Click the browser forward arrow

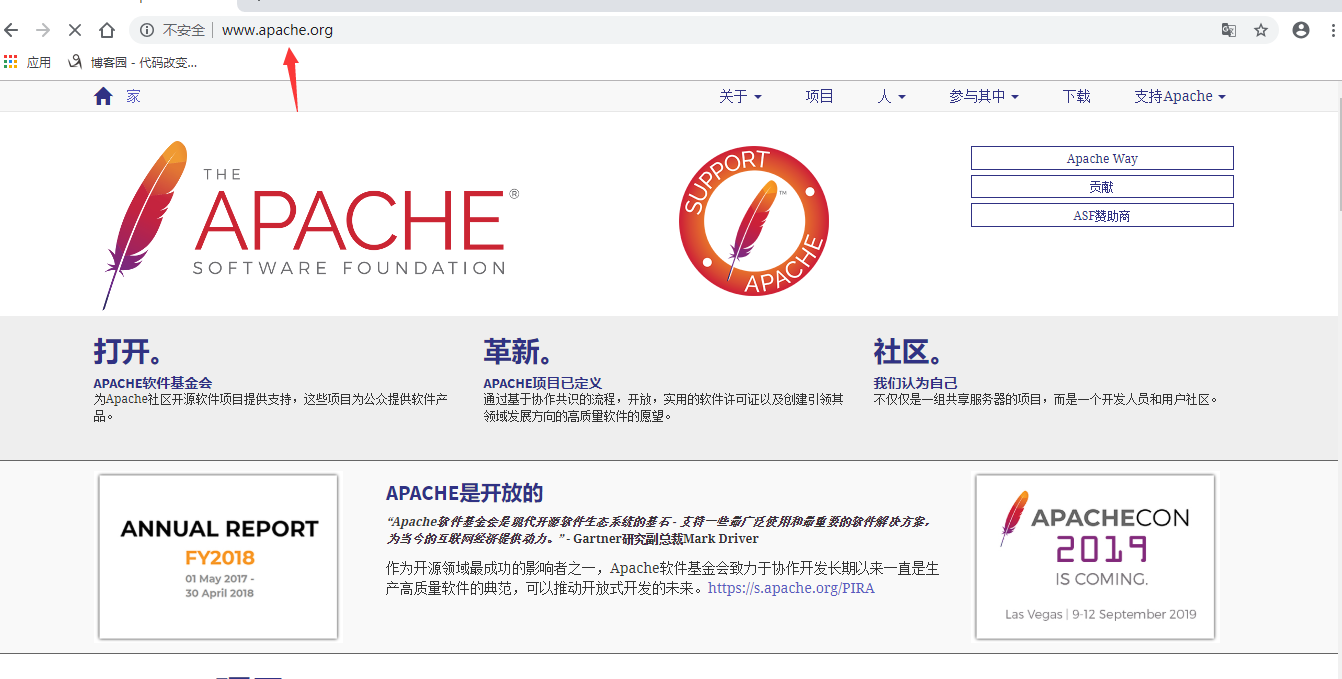tap(43, 30)
